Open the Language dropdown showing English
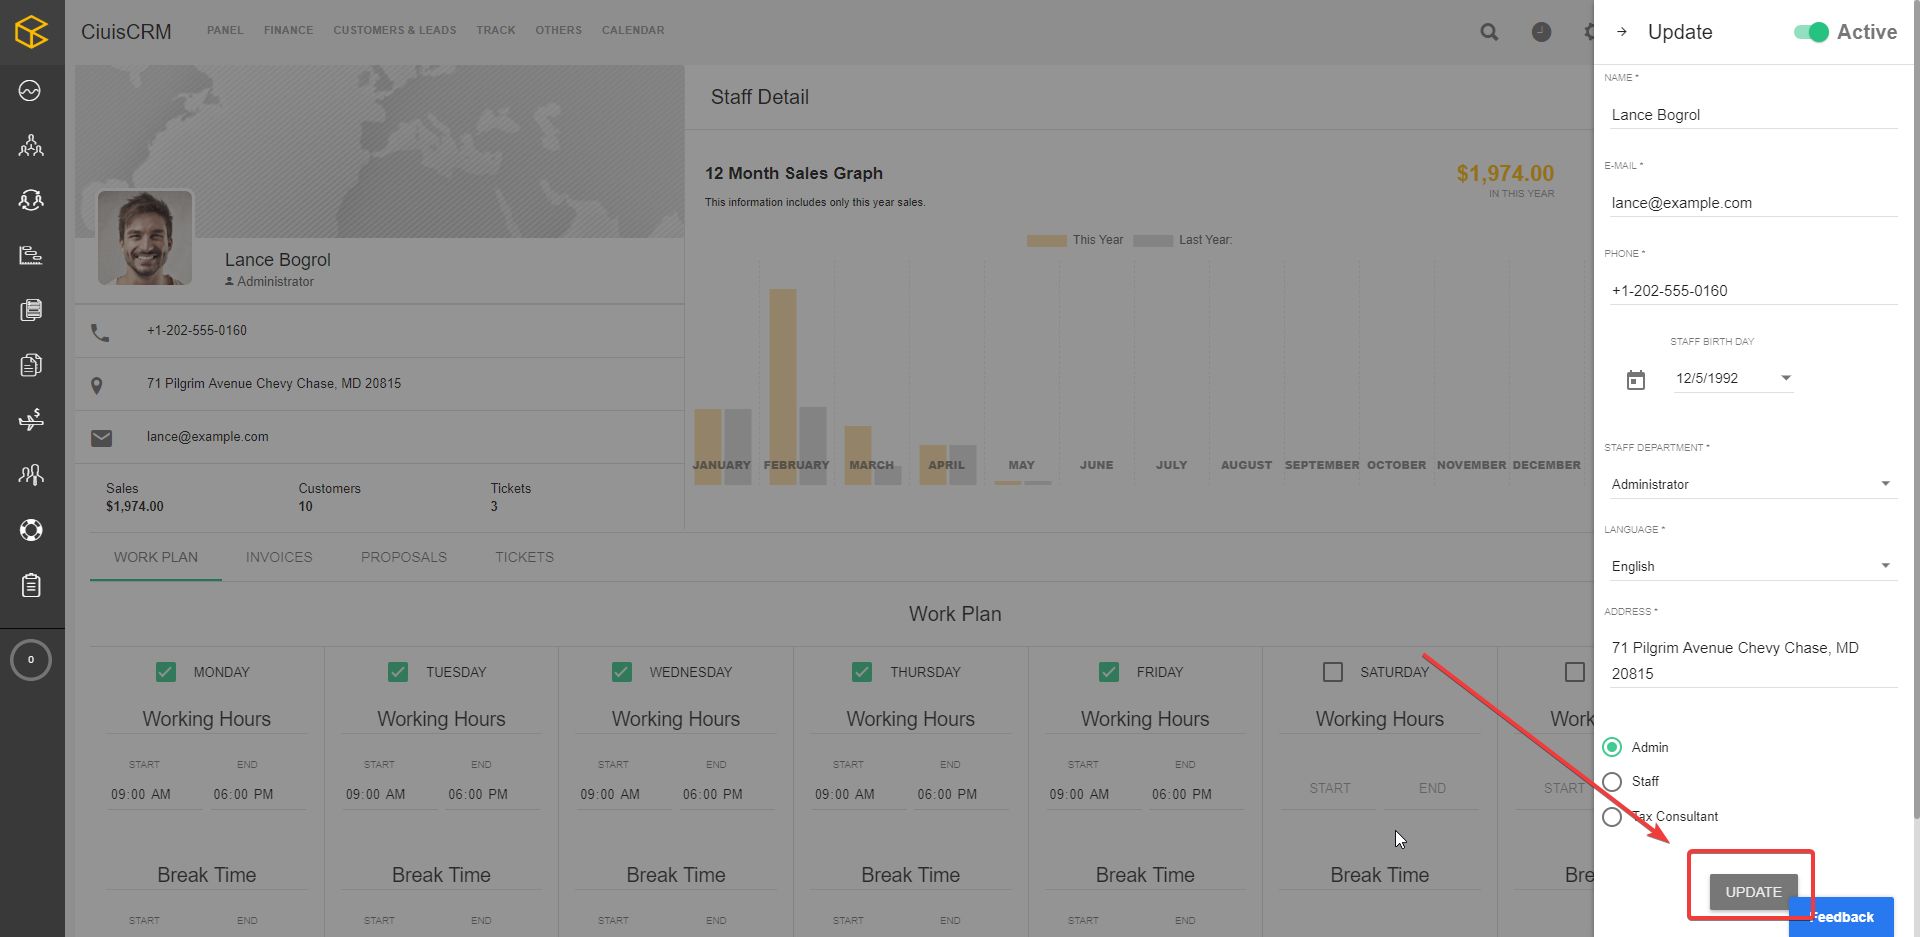The height and width of the screenshot is (937, 1920). pos(1886,566)
